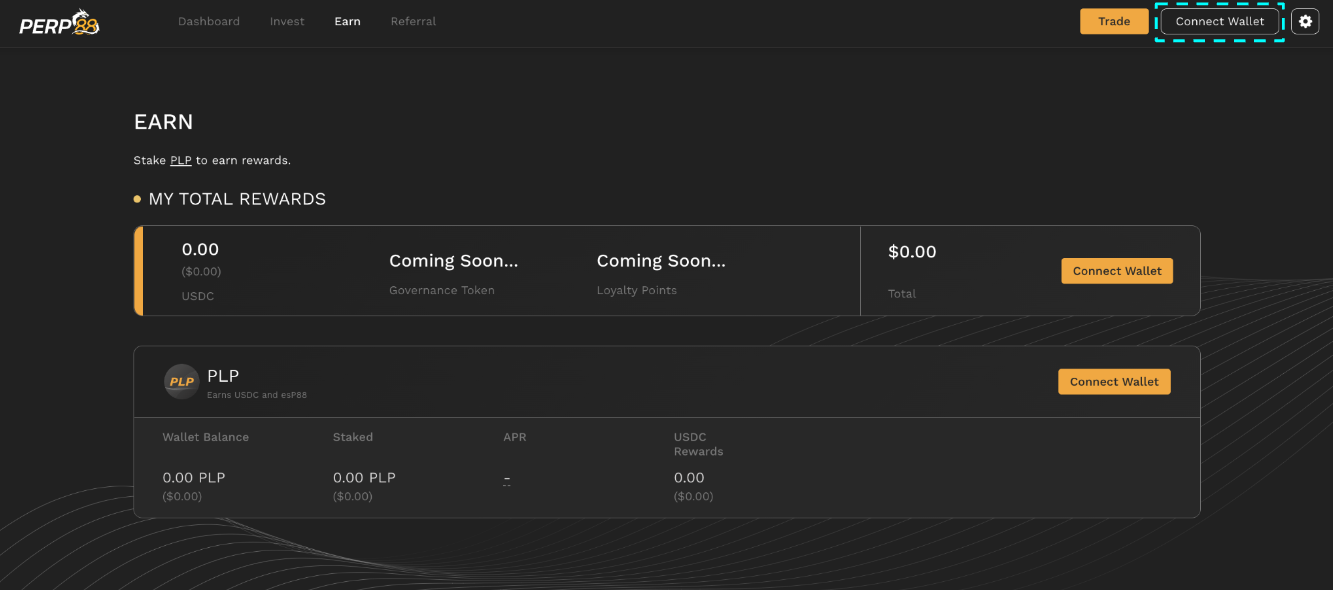Click Coming Soon above Loyalty Points
The width and height of the screenshot is (1333, 590).
[661, 261]
